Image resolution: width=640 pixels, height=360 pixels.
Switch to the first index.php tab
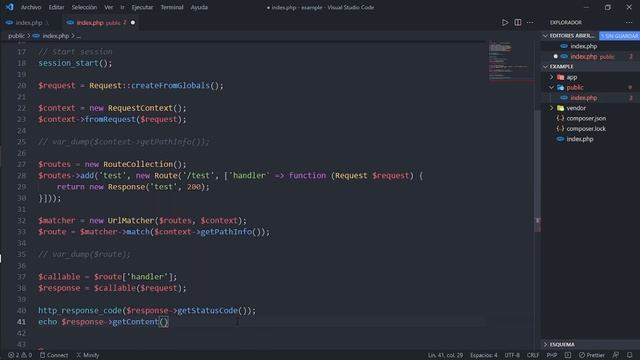(29, 22)
